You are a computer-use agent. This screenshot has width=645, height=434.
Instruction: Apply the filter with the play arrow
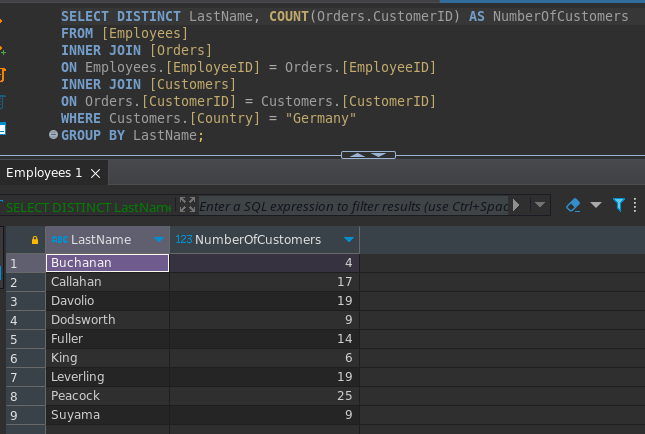pyautogui.click(x=516, y=205)
